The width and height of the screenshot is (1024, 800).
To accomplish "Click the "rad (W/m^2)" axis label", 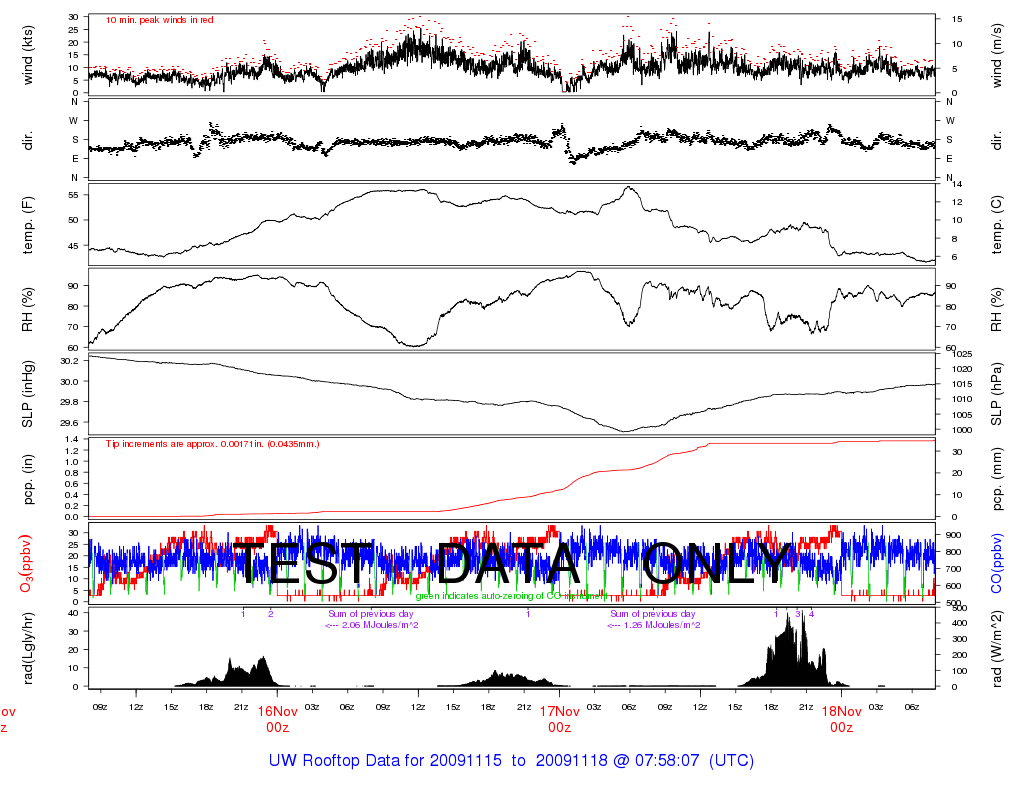I will click(996, 648).
